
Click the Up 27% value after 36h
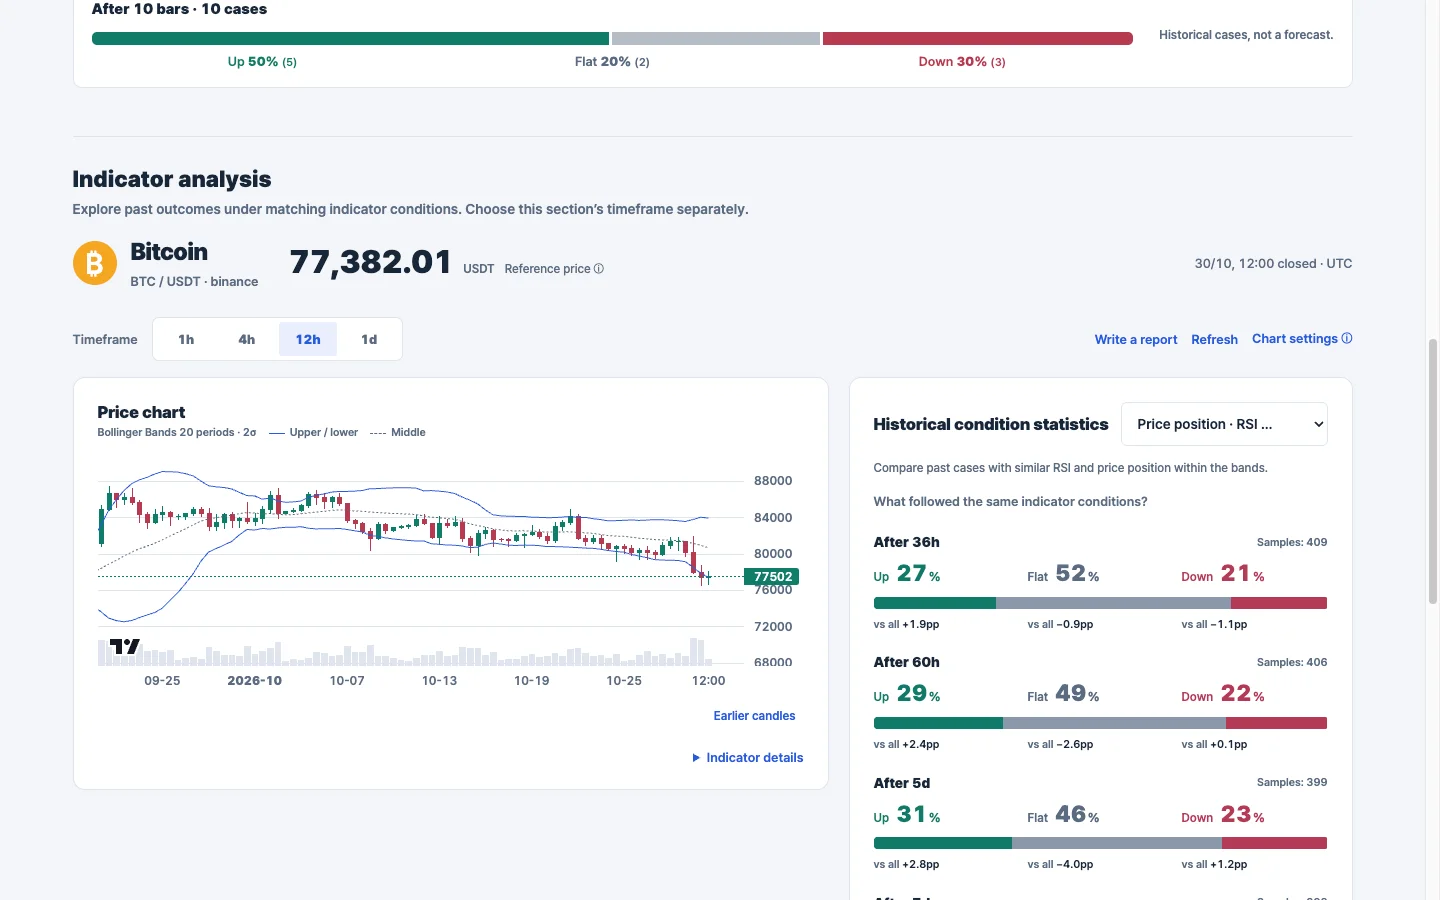[907, 574]
